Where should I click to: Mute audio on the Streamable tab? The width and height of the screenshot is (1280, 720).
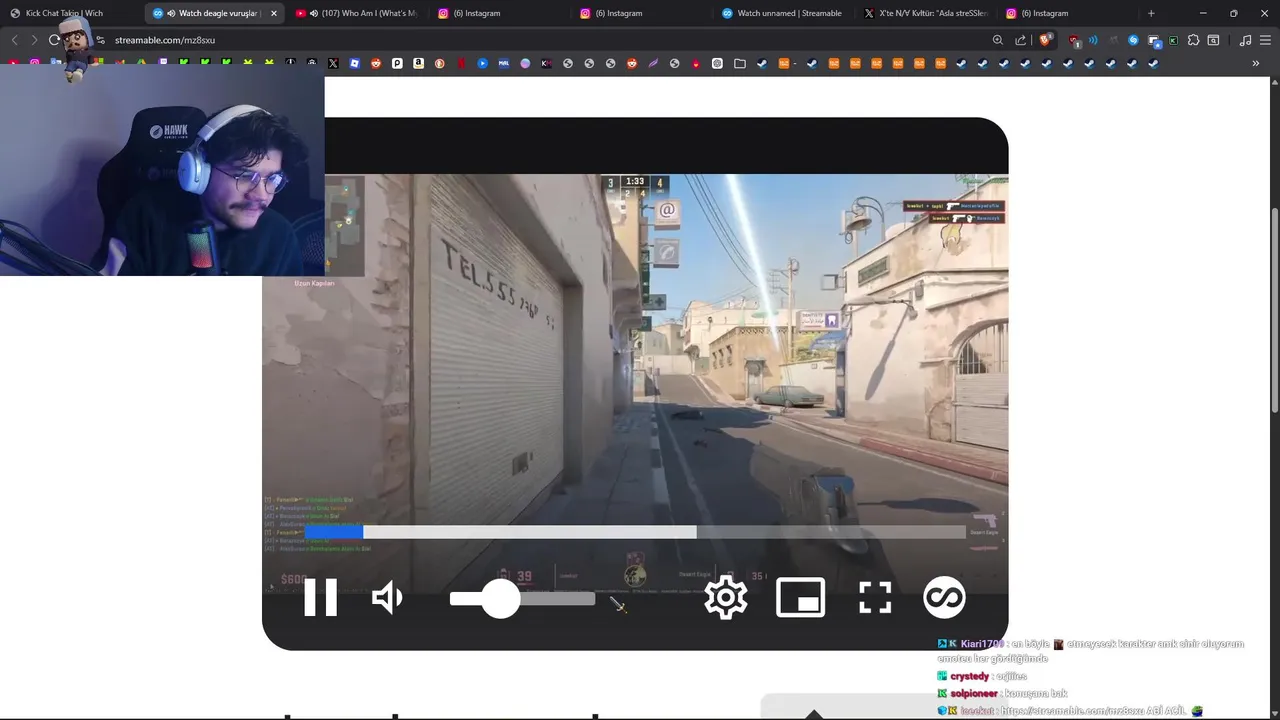(172, 13)
